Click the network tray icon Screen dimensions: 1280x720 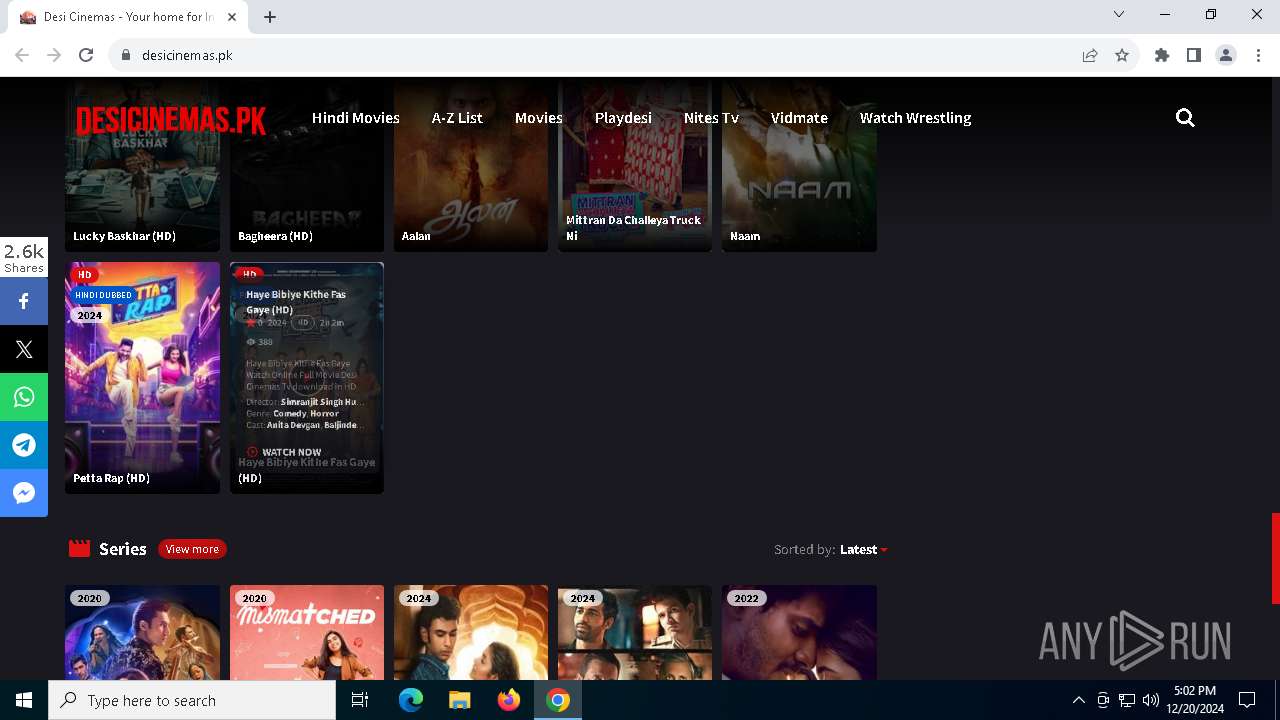click(x=1127, y=700)
